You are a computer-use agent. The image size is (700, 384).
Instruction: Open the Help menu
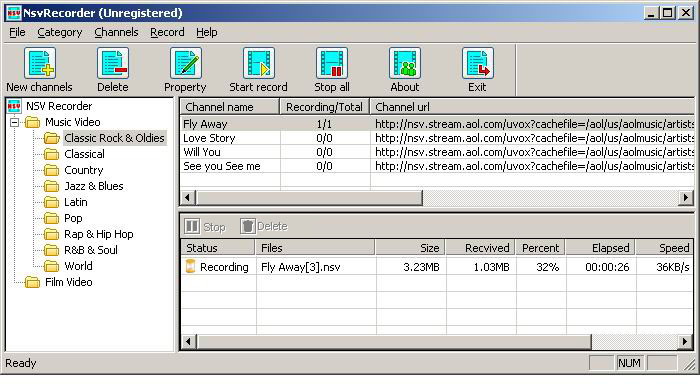click(207, 32)
